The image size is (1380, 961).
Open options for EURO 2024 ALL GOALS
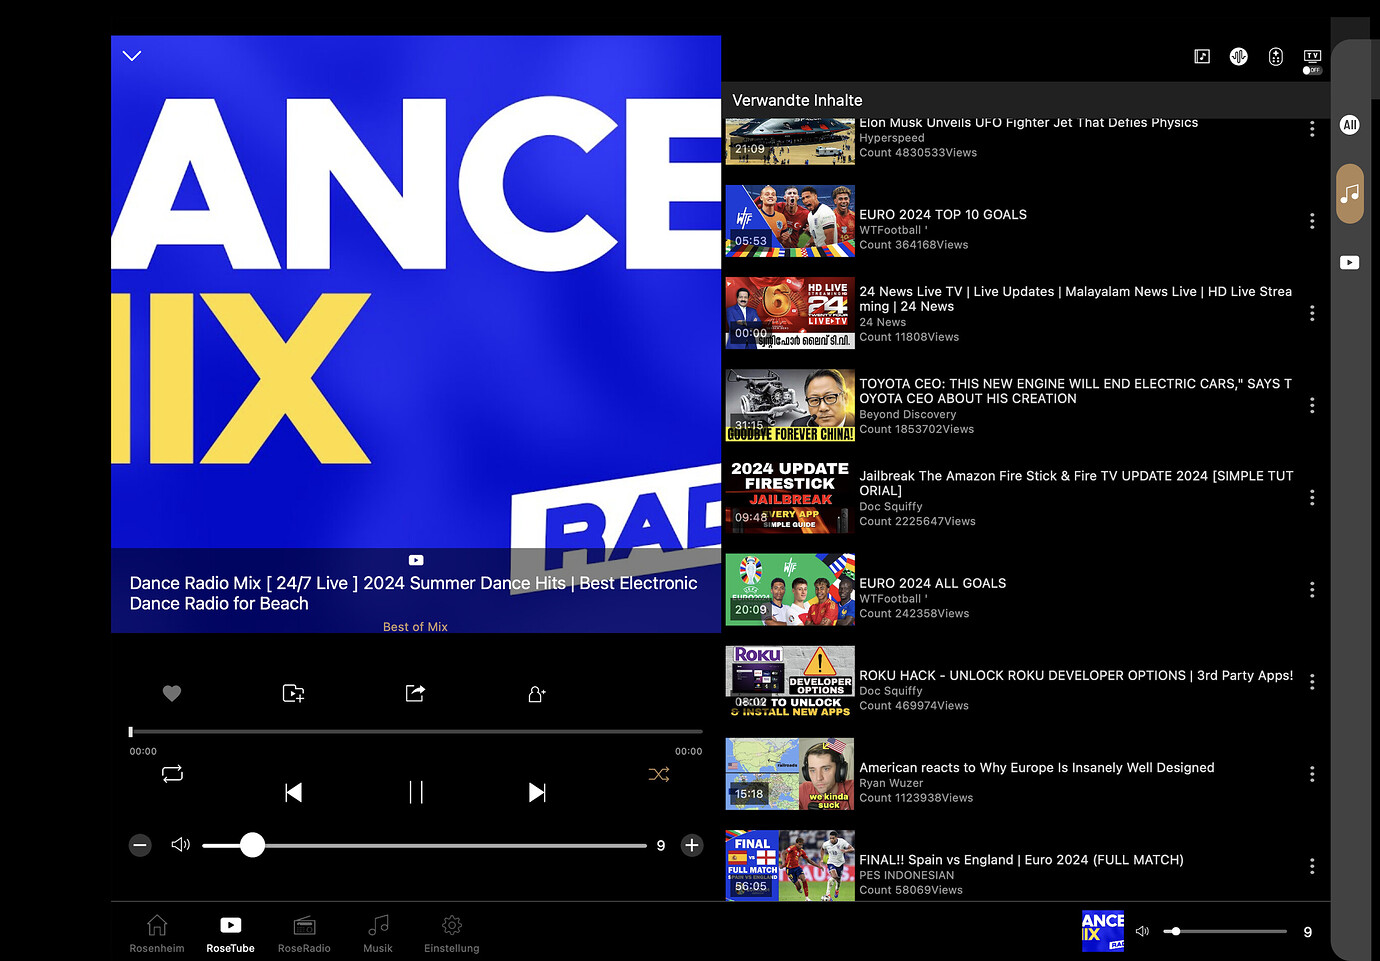[1312, 590]
